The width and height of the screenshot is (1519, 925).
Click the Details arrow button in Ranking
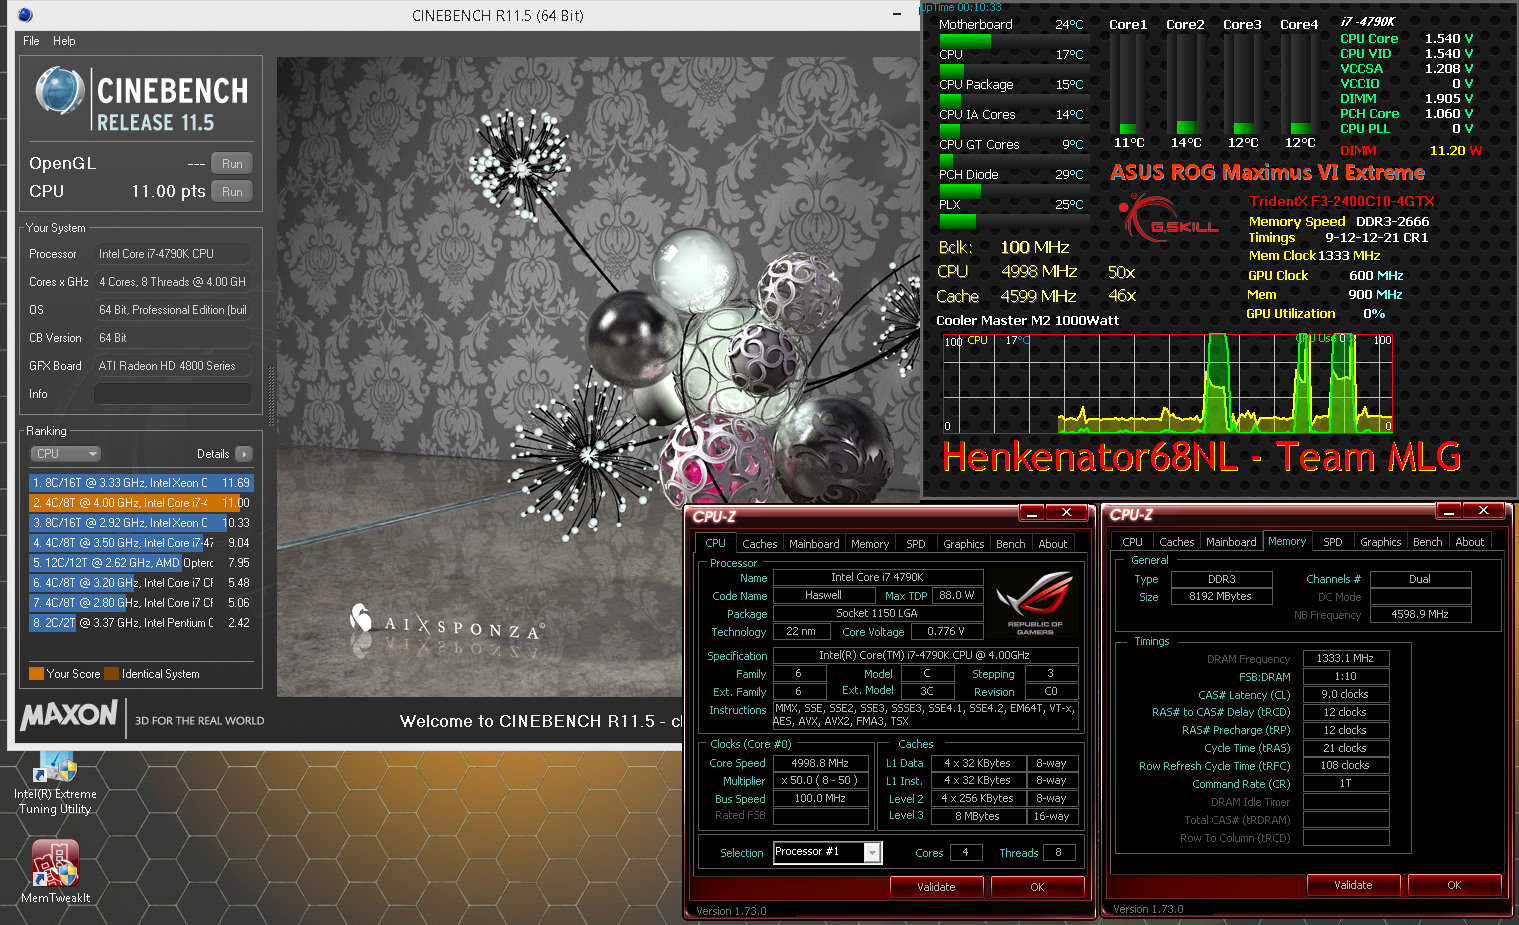pyautogui.click(x=243, y=454)
